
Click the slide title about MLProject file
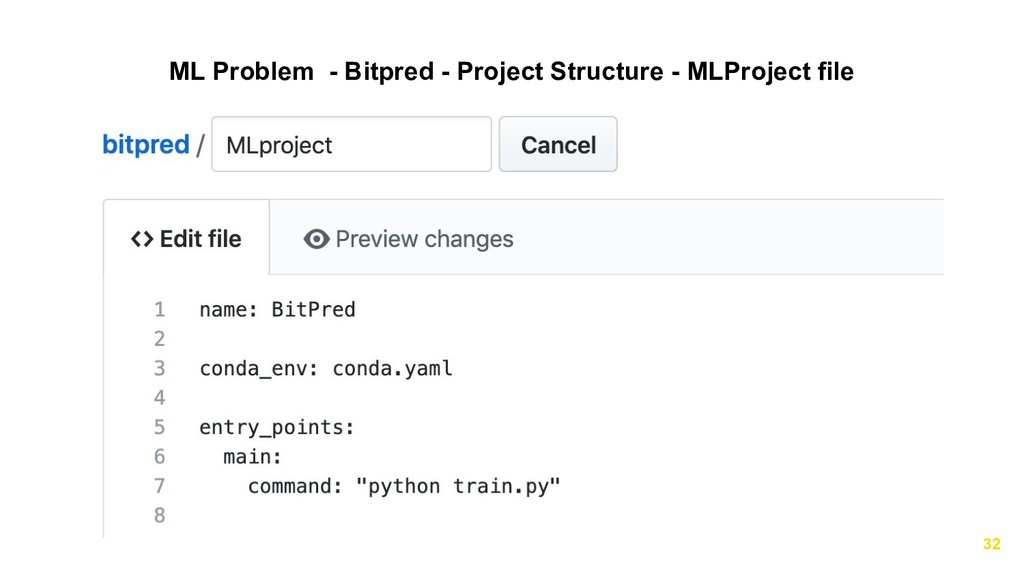click(x=511, y=71)
